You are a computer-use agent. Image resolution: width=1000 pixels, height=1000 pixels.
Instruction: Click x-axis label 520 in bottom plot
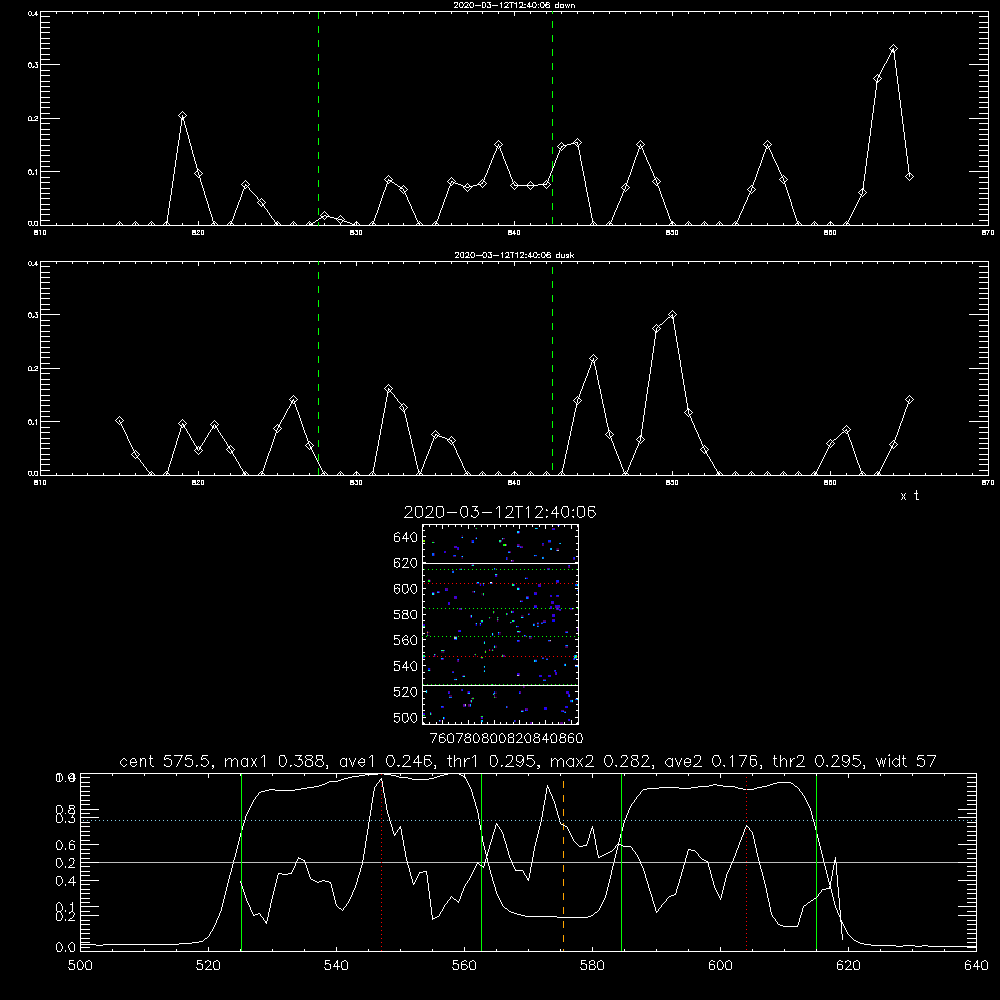[208, 966]
